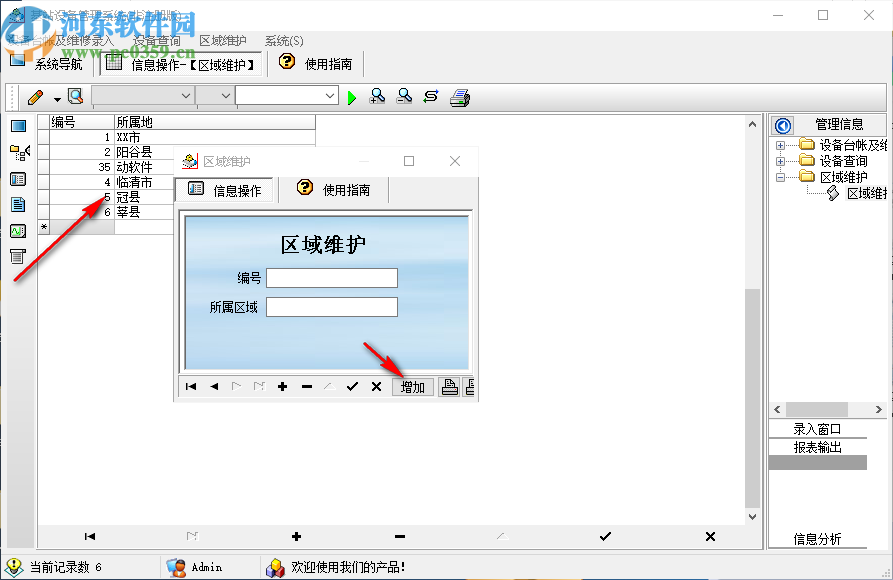Post changes with the checkmark navigator icon

351,386
